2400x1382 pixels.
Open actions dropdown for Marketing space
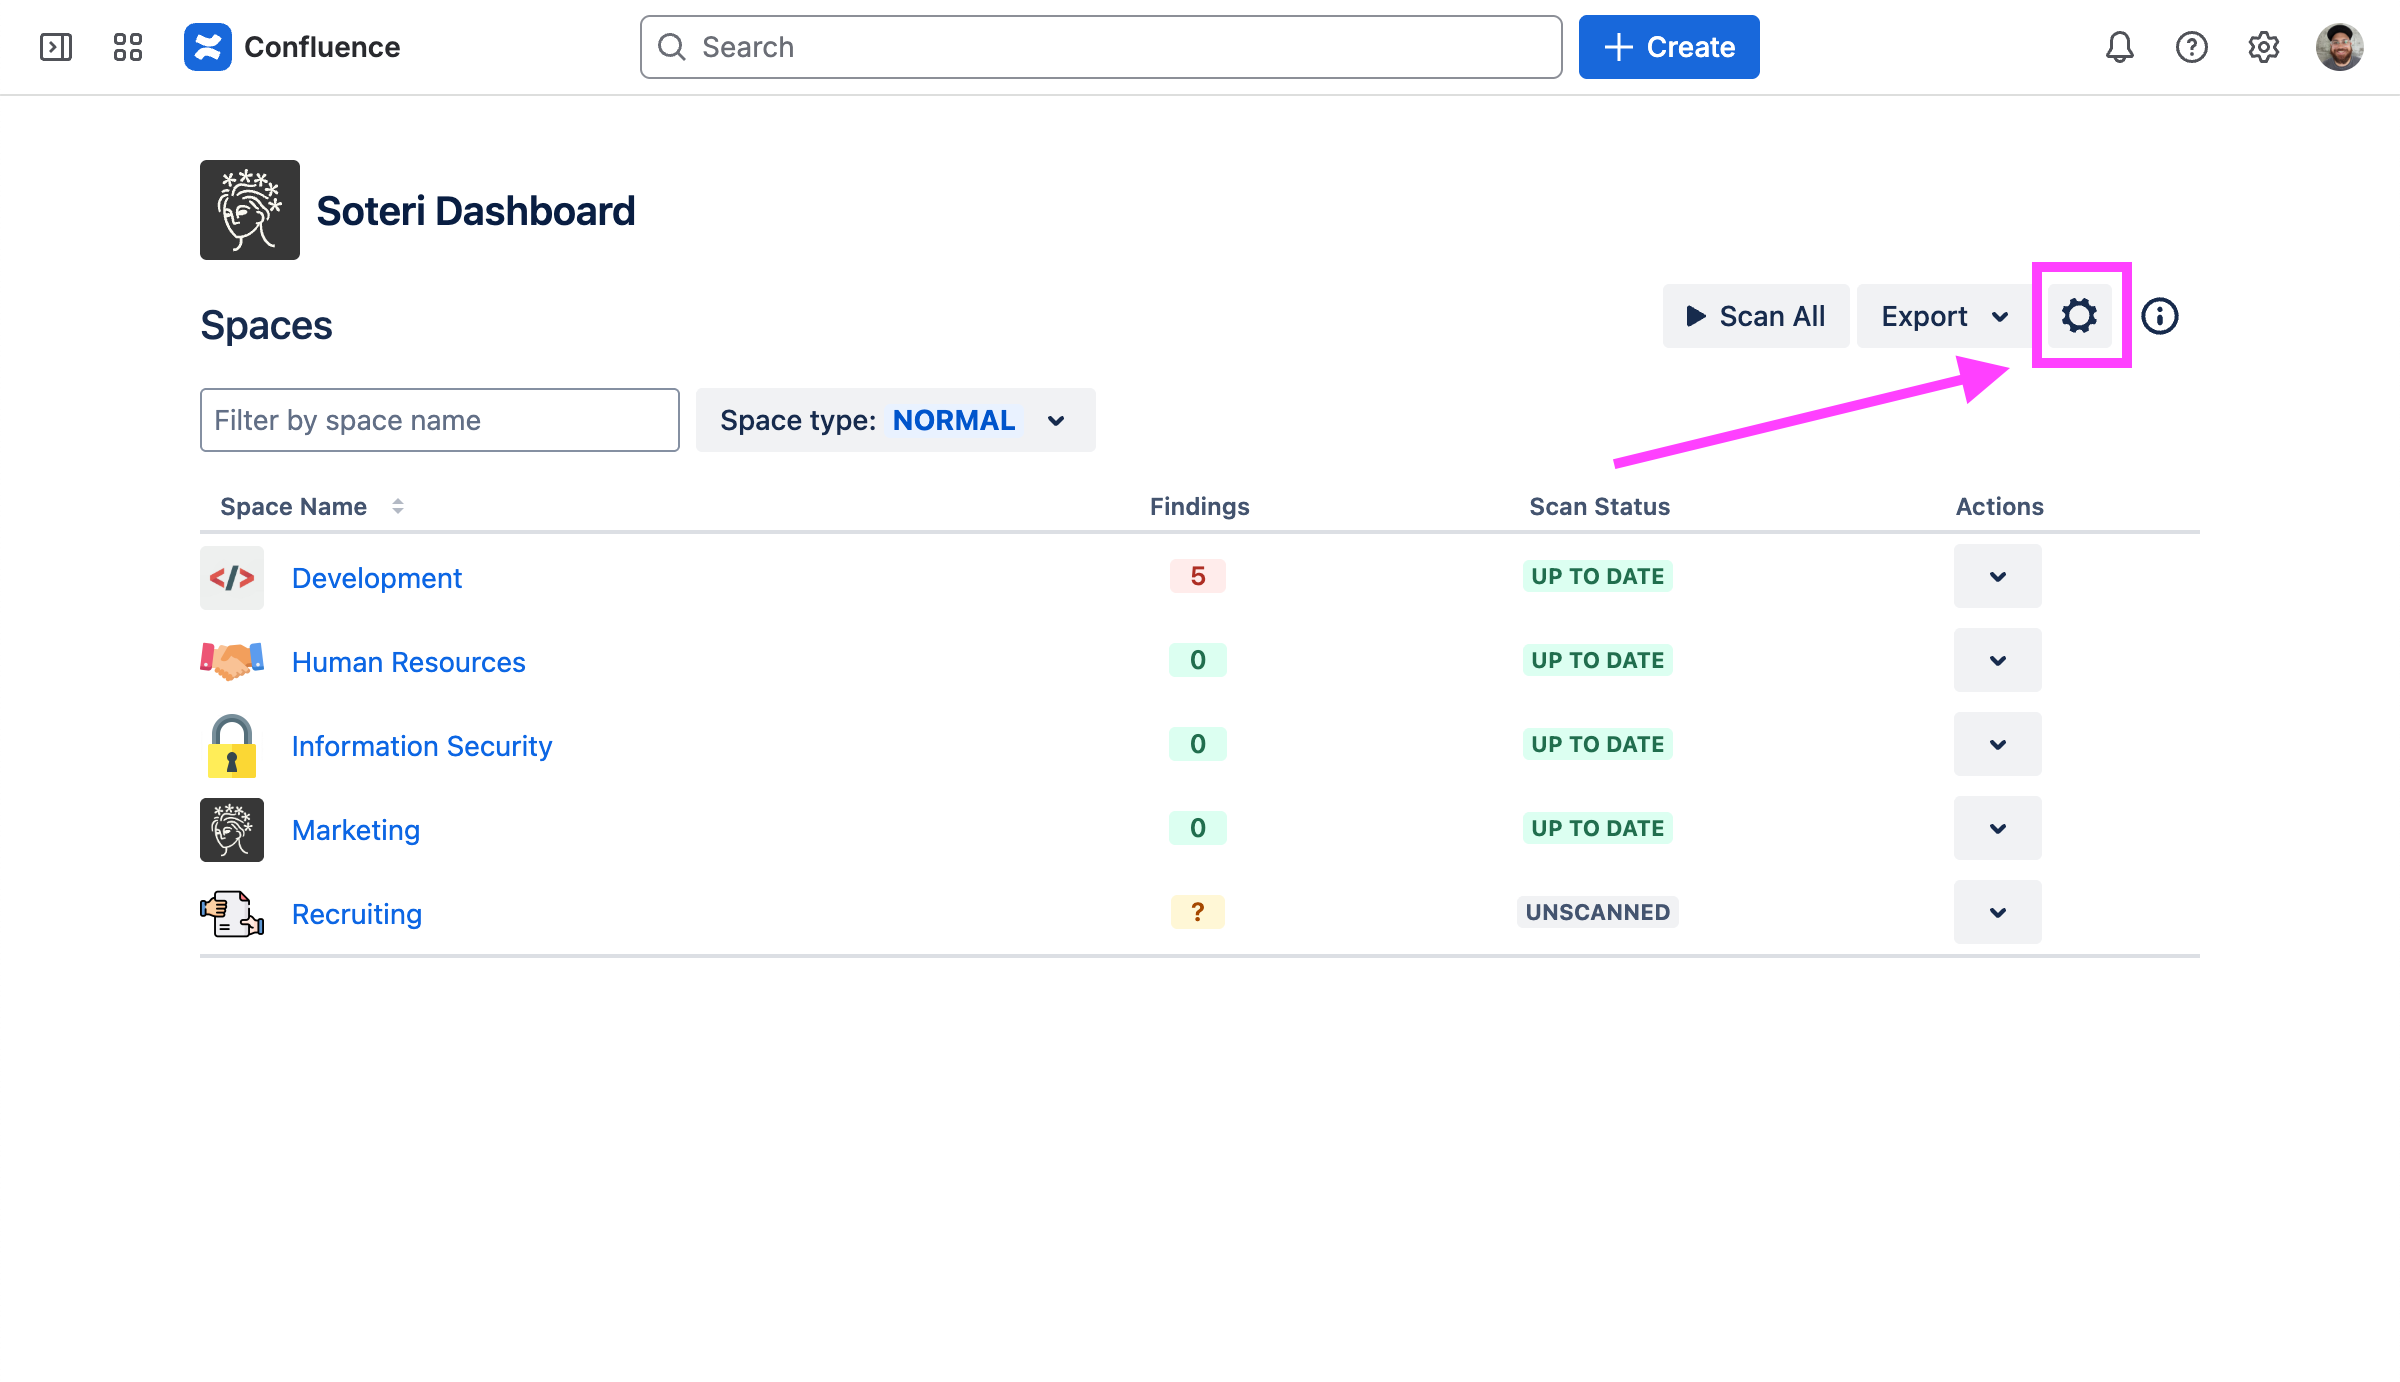coord(1997,828)
